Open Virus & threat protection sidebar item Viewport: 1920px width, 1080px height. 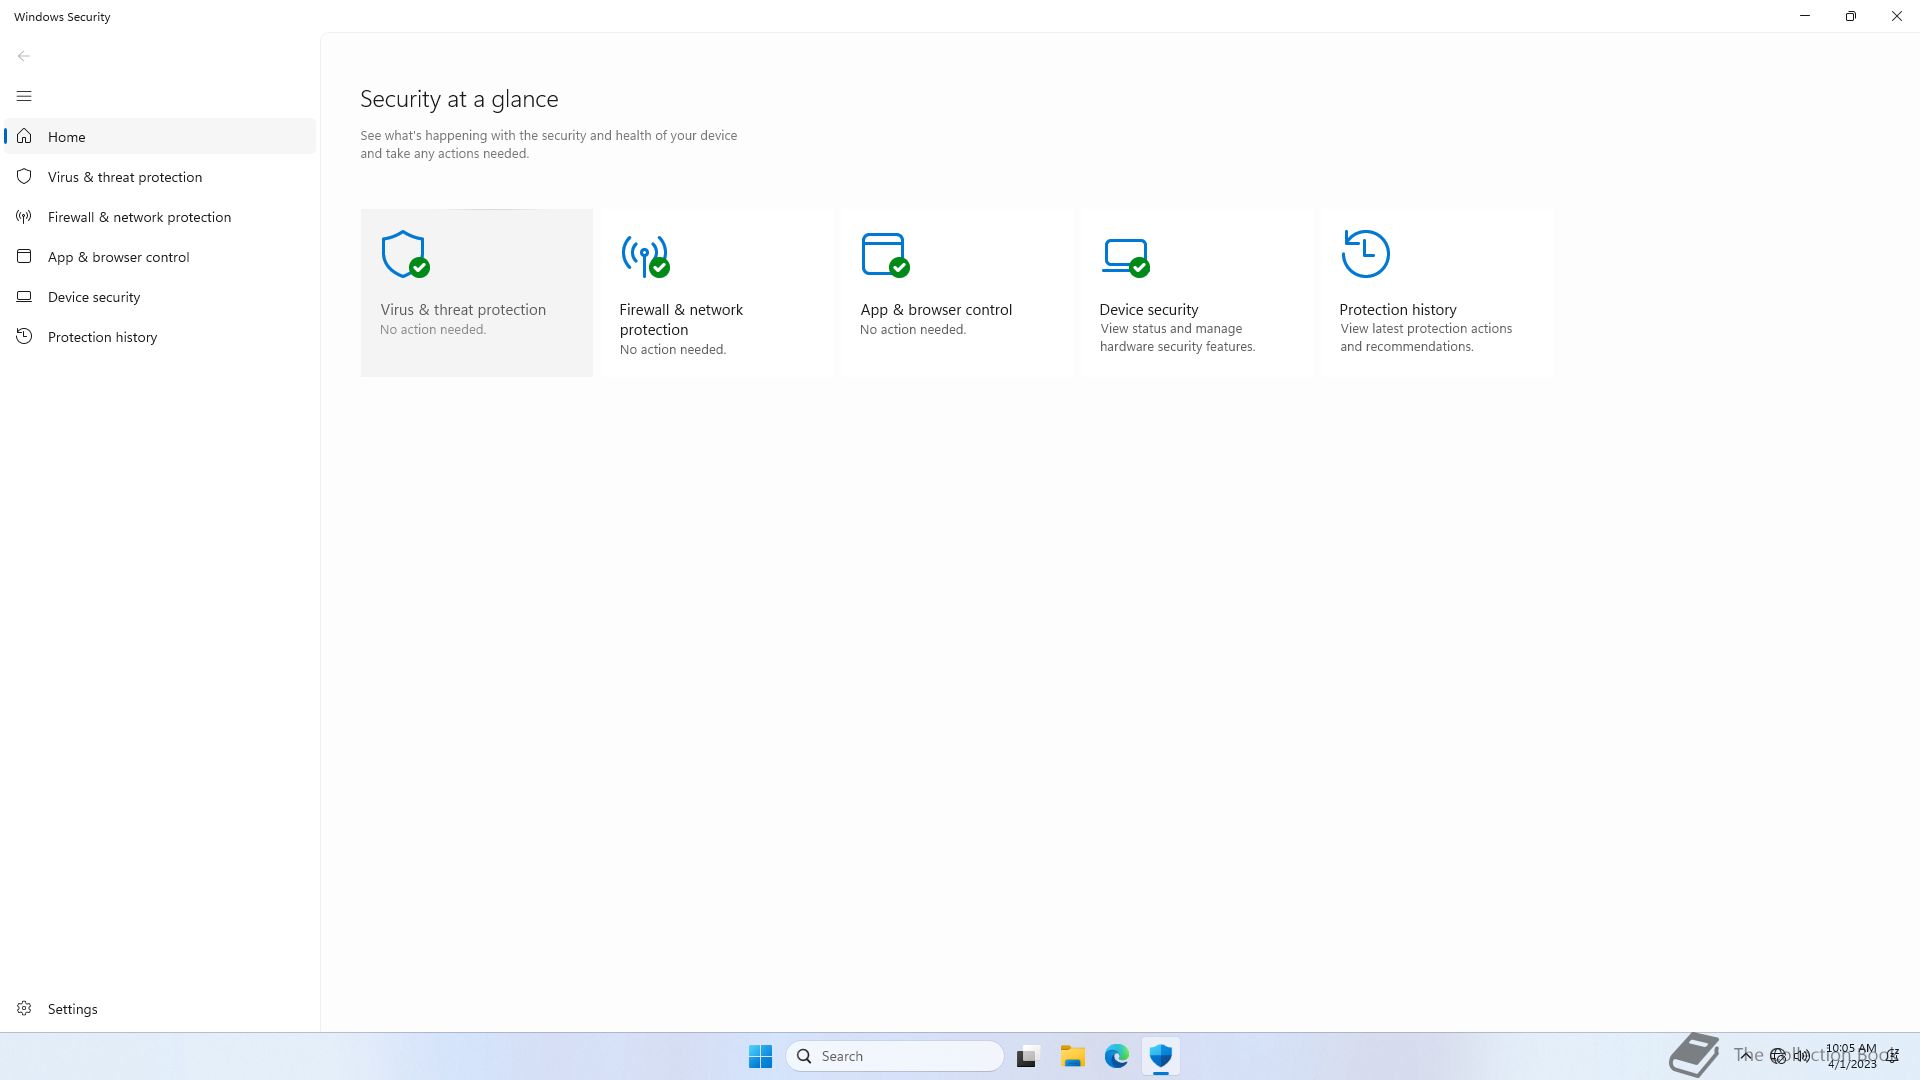tap(160, 177)
